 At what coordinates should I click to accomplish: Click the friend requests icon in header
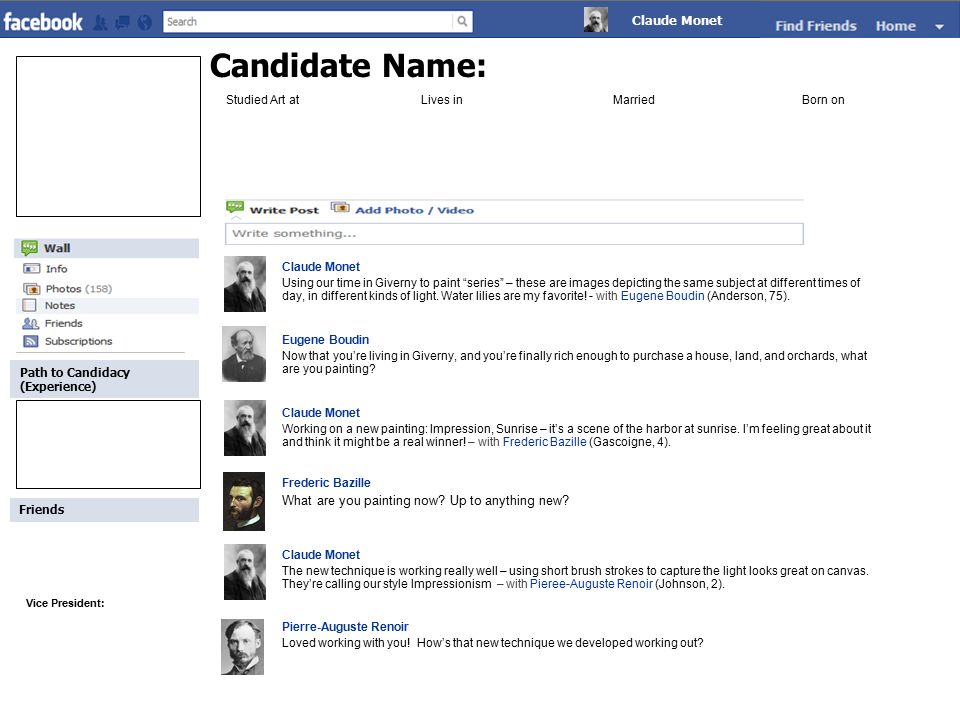100,21
